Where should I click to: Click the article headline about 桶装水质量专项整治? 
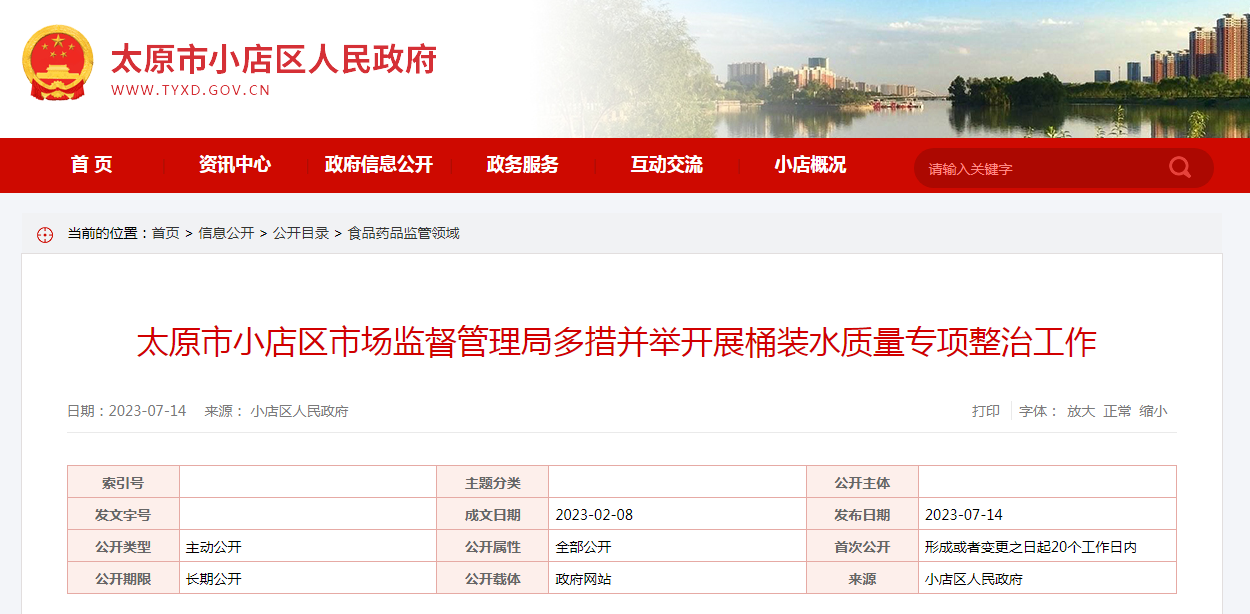pos(617,343)
